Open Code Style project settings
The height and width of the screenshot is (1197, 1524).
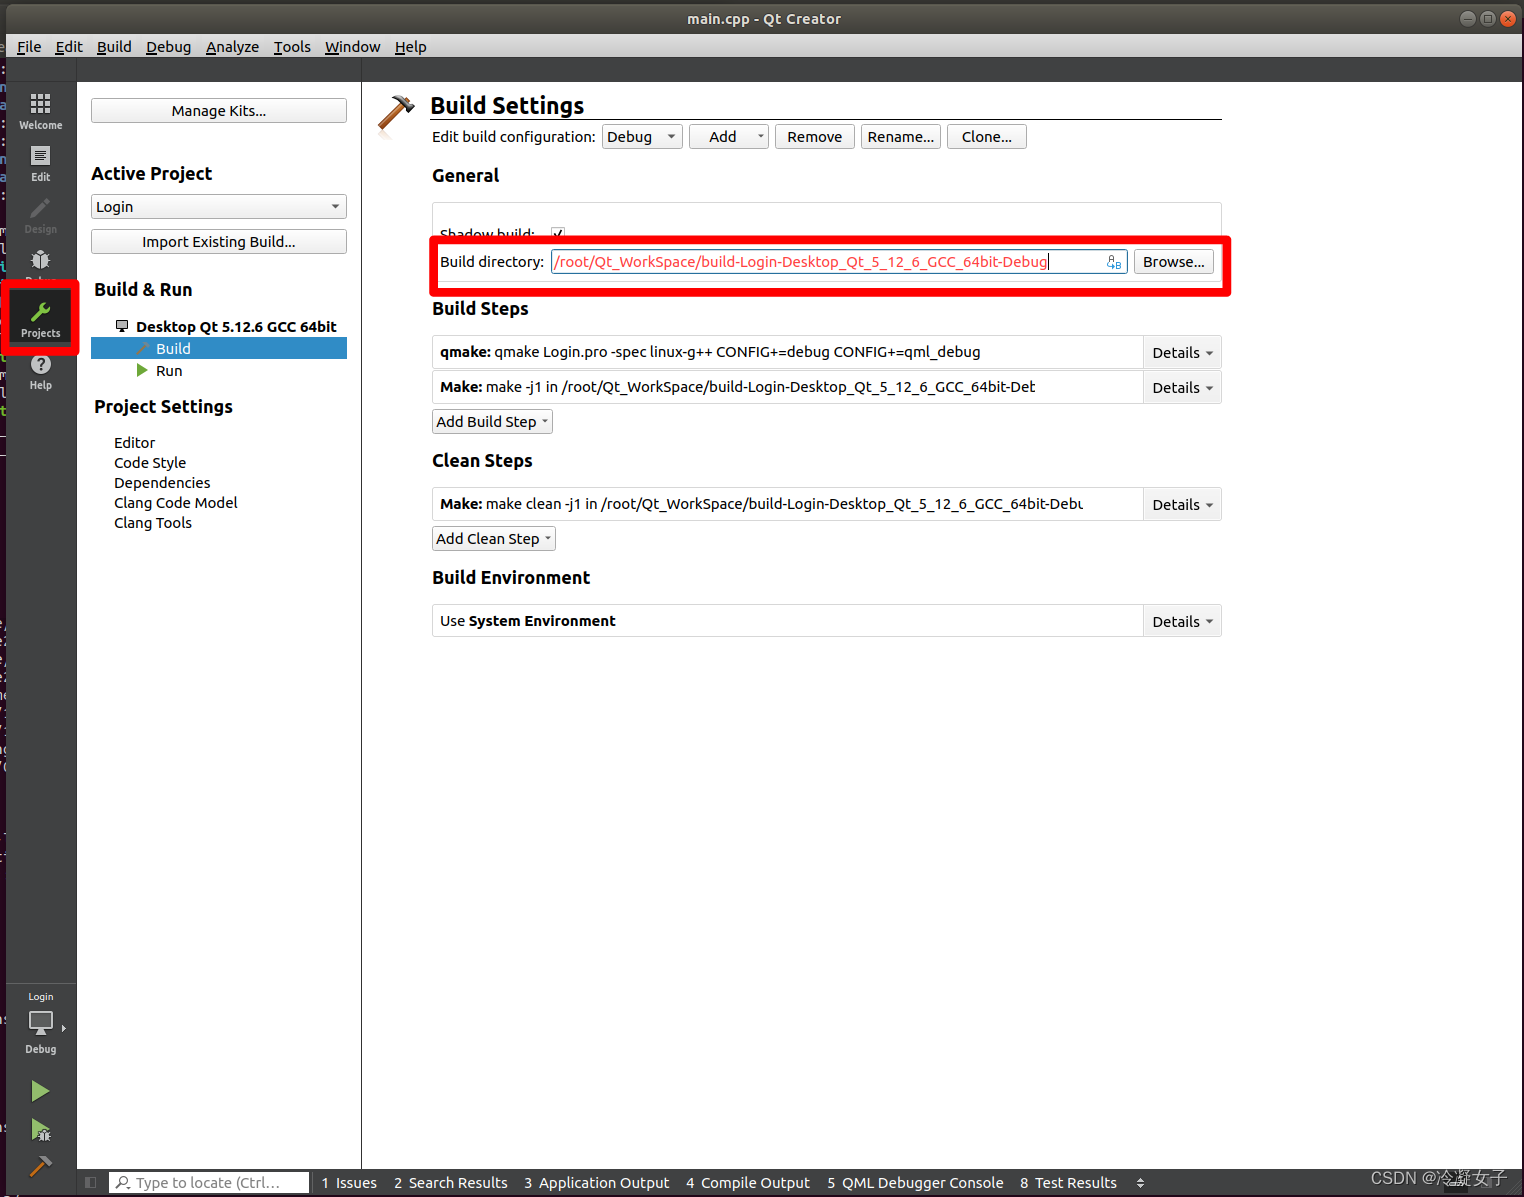[150, 463]
